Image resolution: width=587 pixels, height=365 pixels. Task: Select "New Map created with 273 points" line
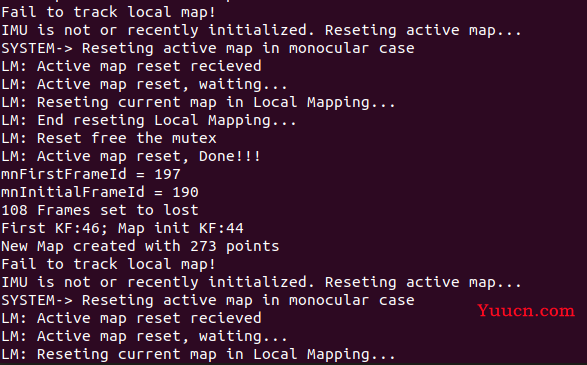point(140,246)
